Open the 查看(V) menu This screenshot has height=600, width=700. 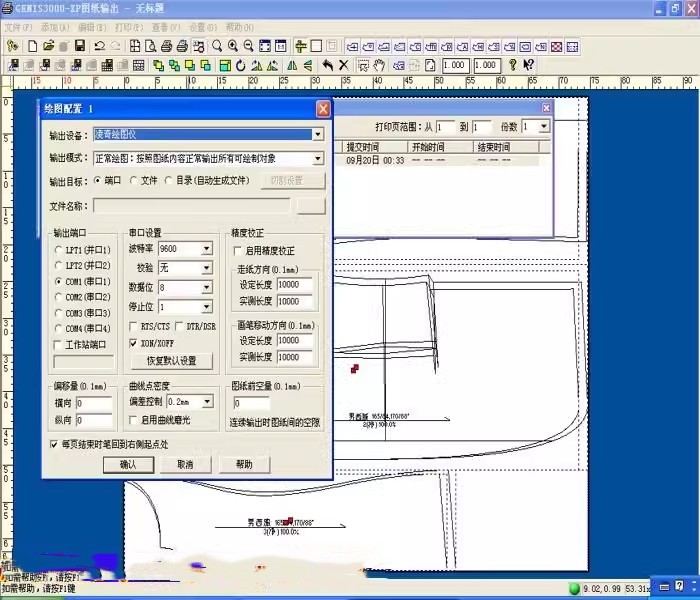pos(166,27)
